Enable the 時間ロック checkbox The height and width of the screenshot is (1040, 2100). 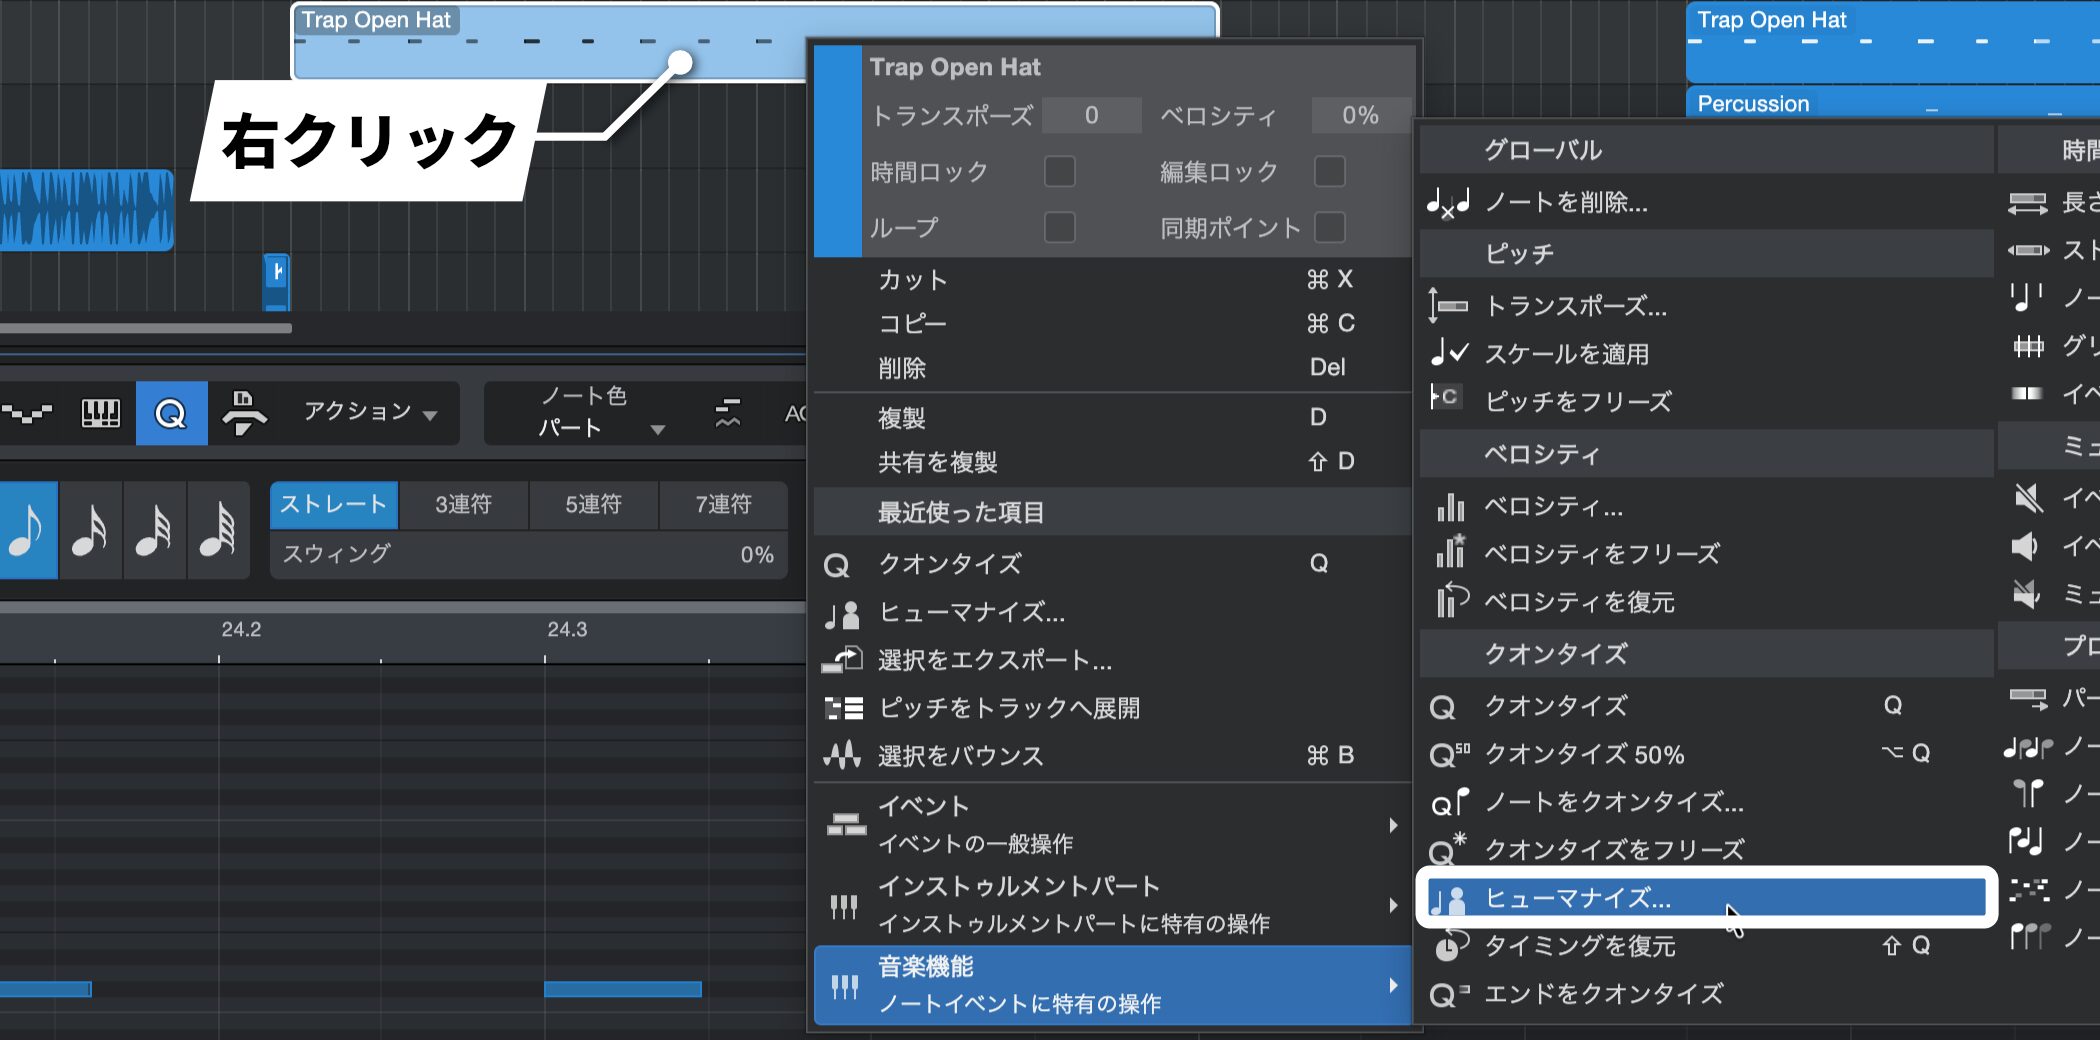pyautogui.click(x=1059, y=171)
